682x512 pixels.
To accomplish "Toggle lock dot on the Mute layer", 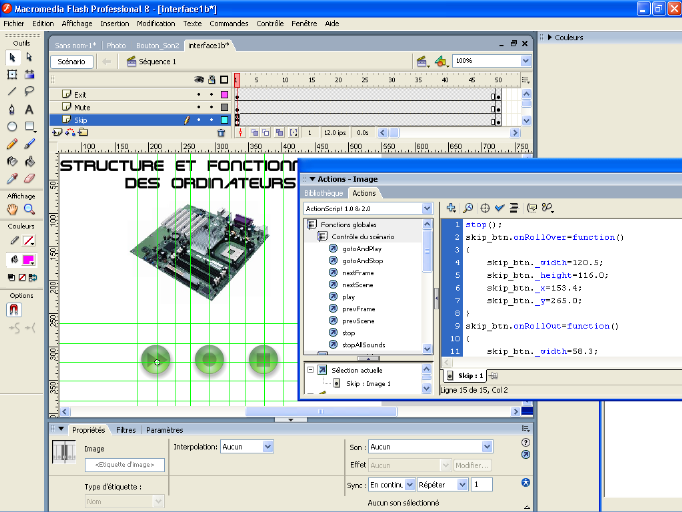I will coord(211,107).
